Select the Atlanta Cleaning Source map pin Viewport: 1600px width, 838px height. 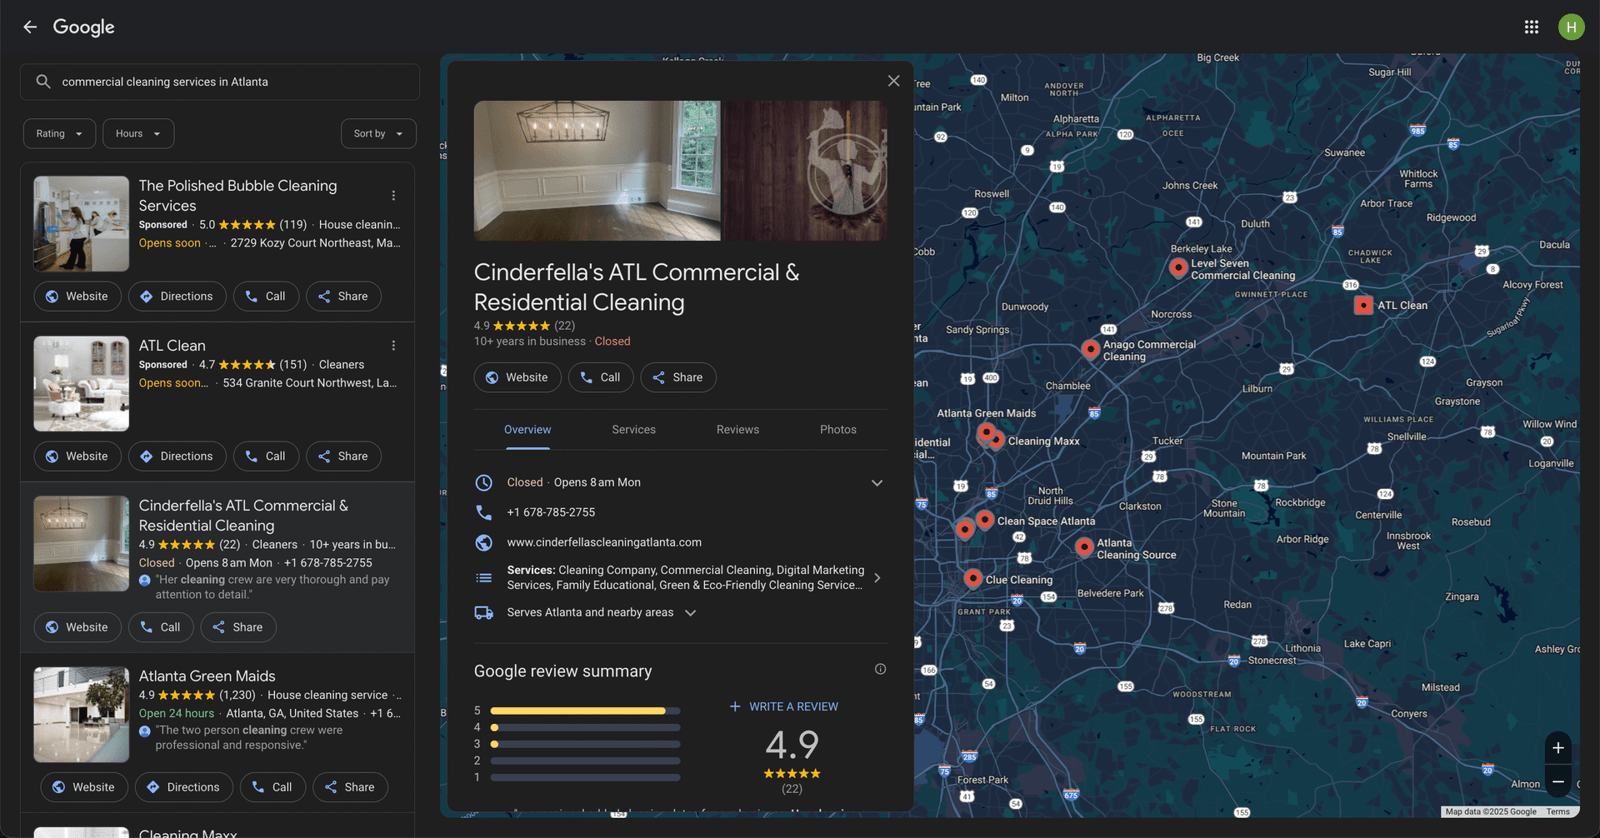pos(1084,546)
